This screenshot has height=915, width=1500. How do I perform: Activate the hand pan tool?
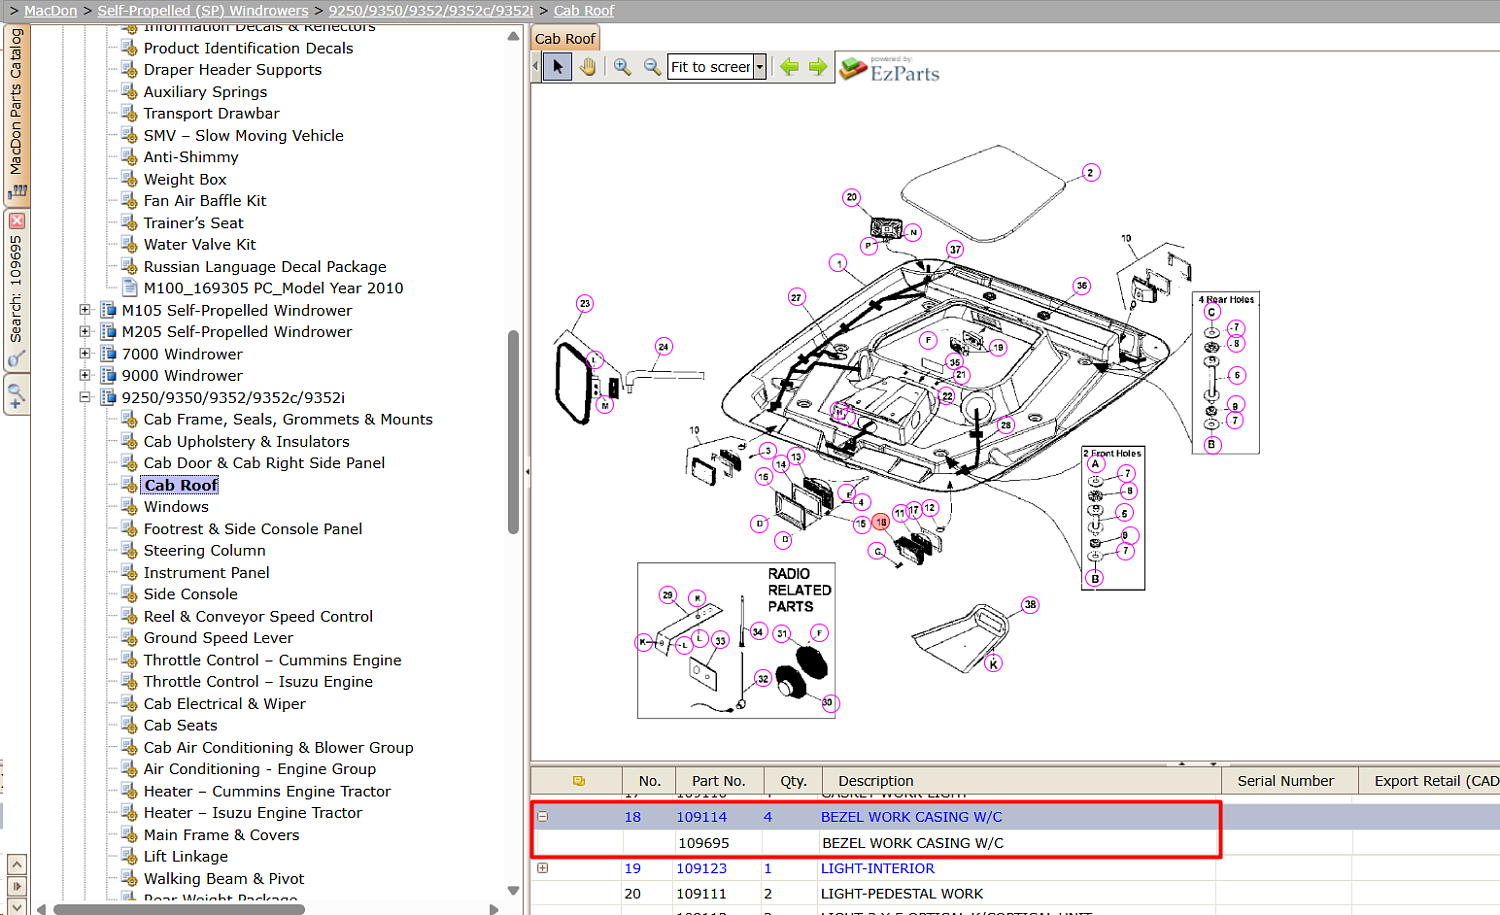pos(588,67)
